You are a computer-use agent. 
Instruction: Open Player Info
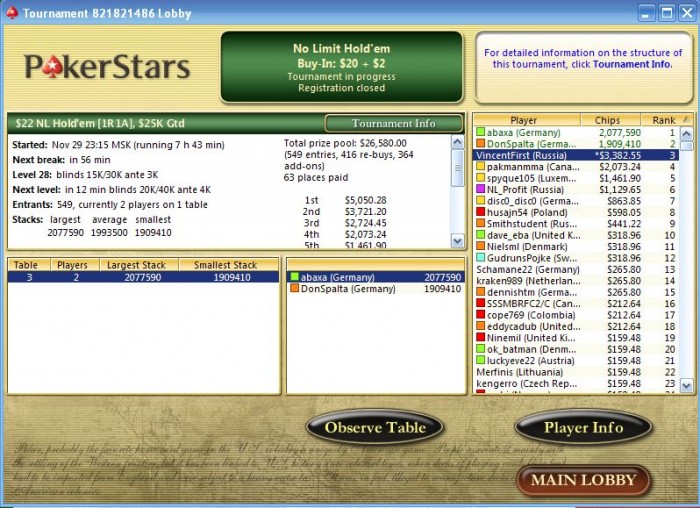(x=583, y=427)
